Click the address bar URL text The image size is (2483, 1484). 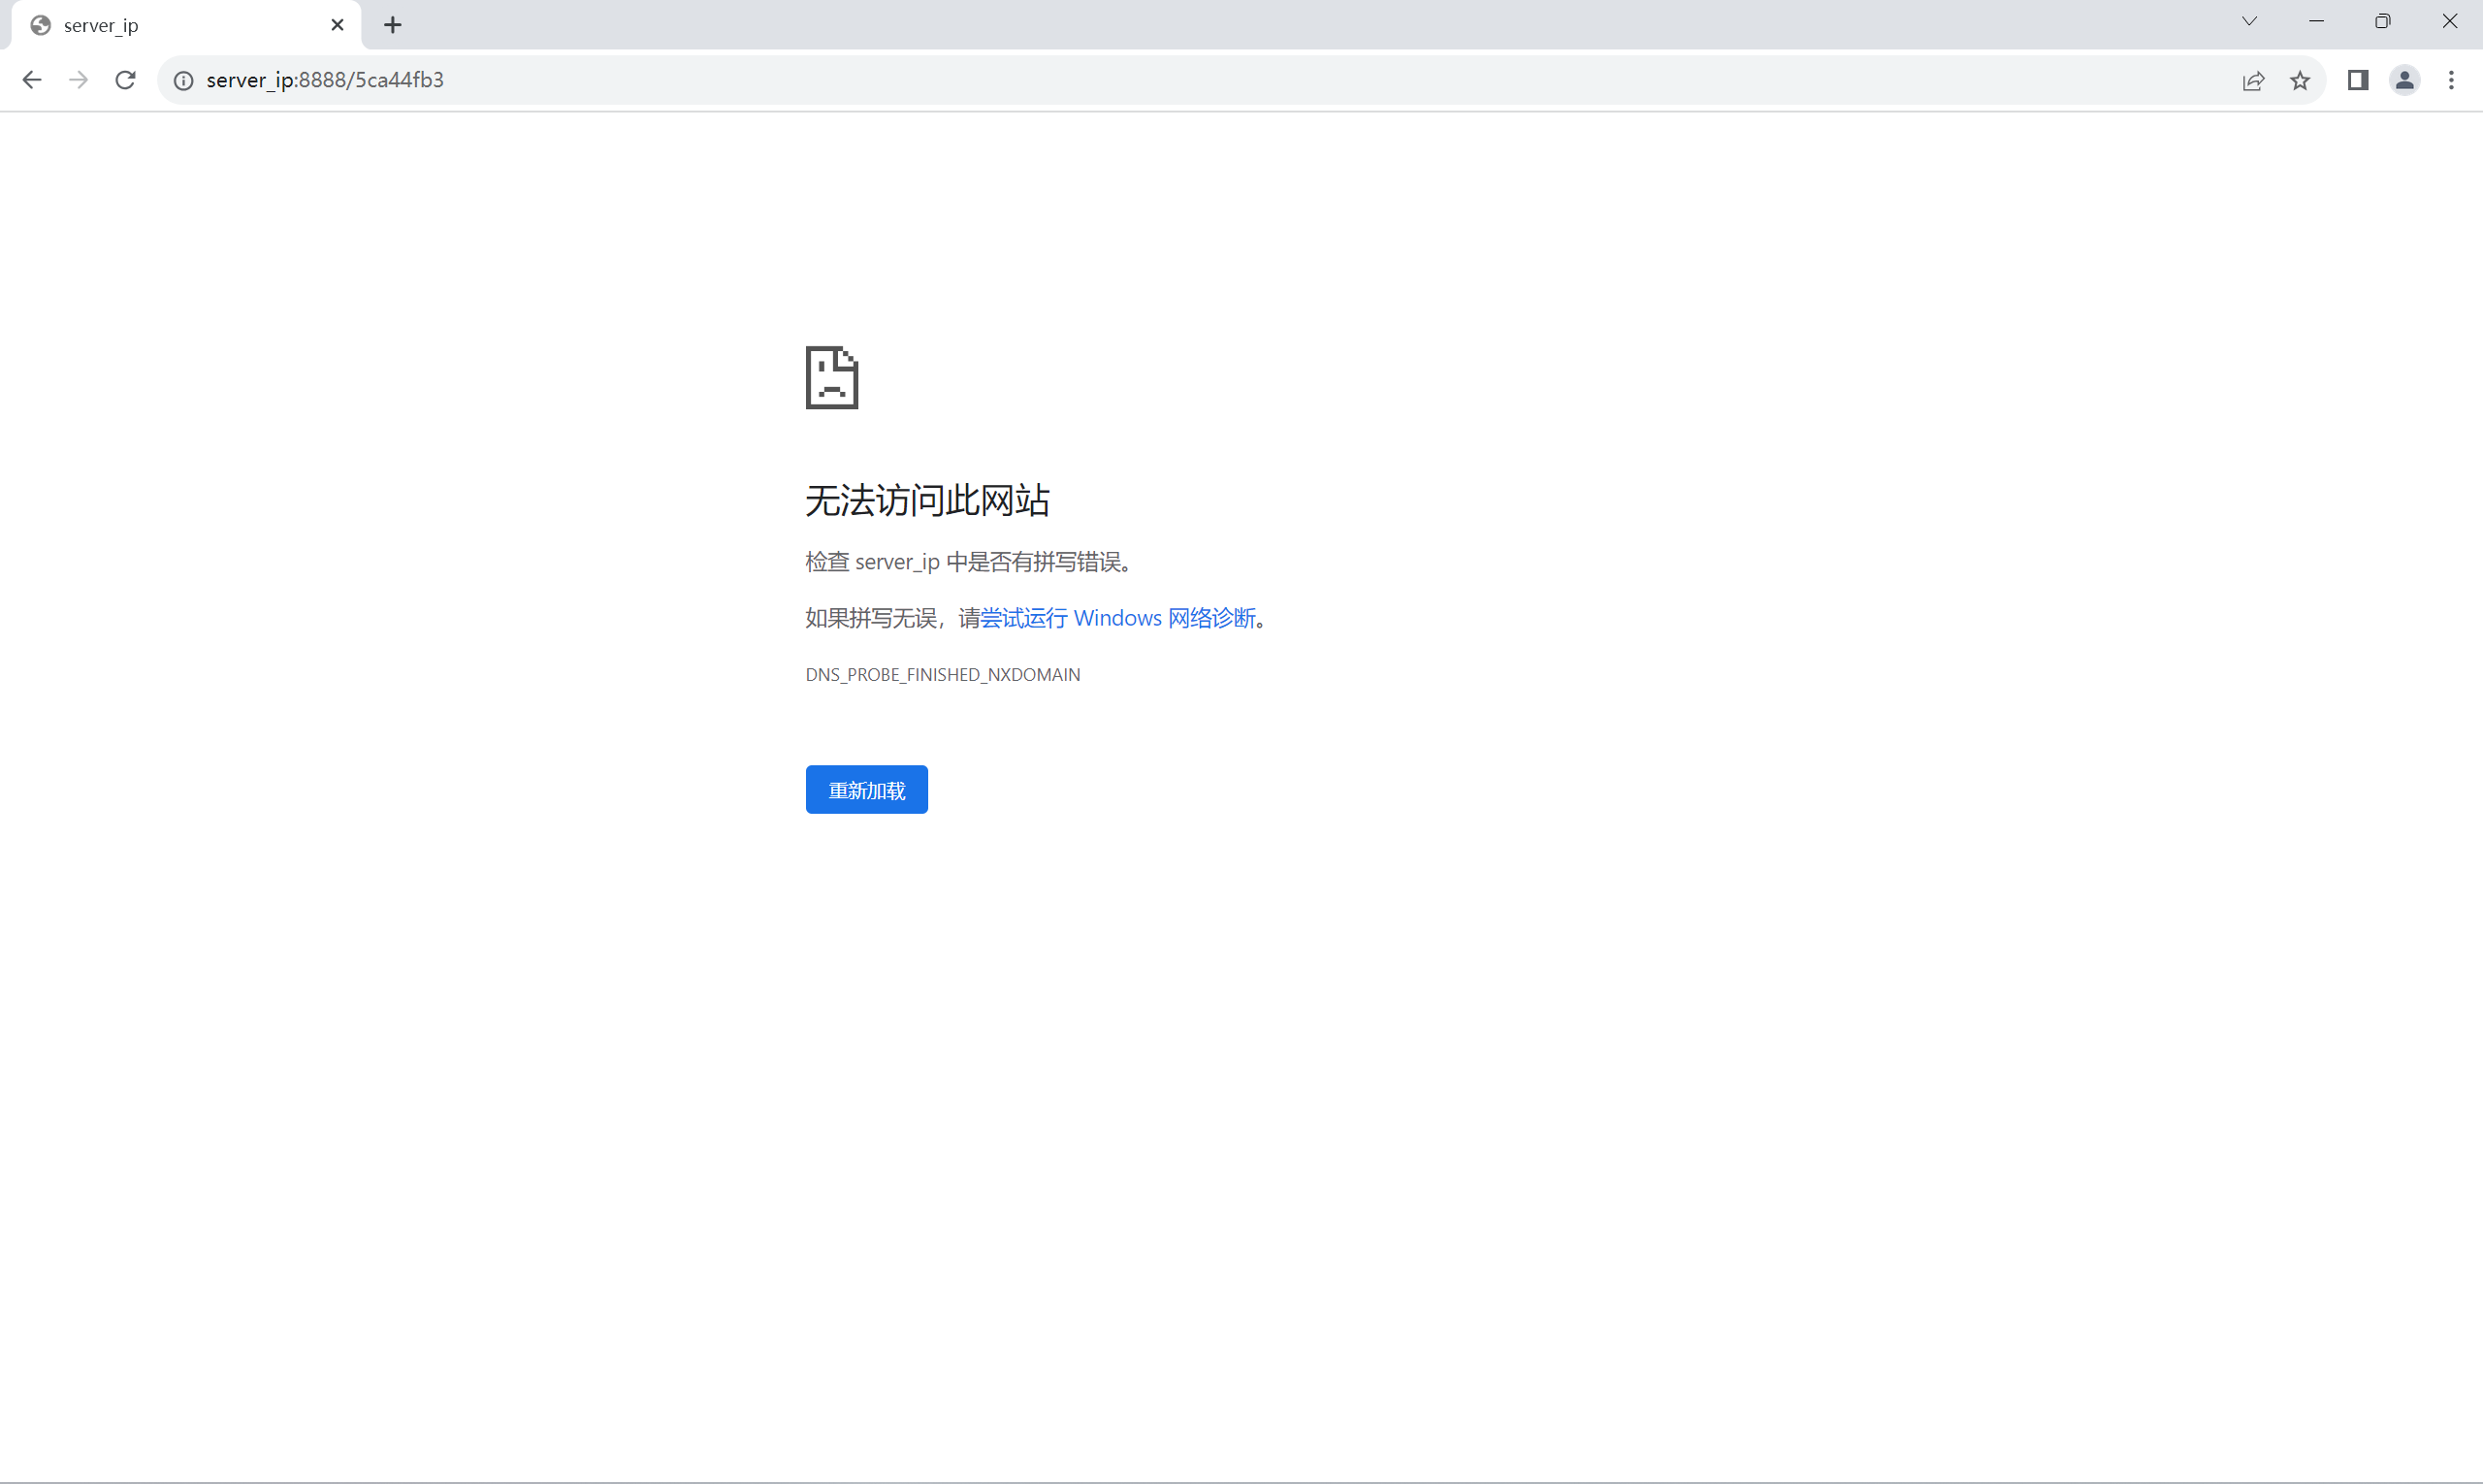[325, 80]
